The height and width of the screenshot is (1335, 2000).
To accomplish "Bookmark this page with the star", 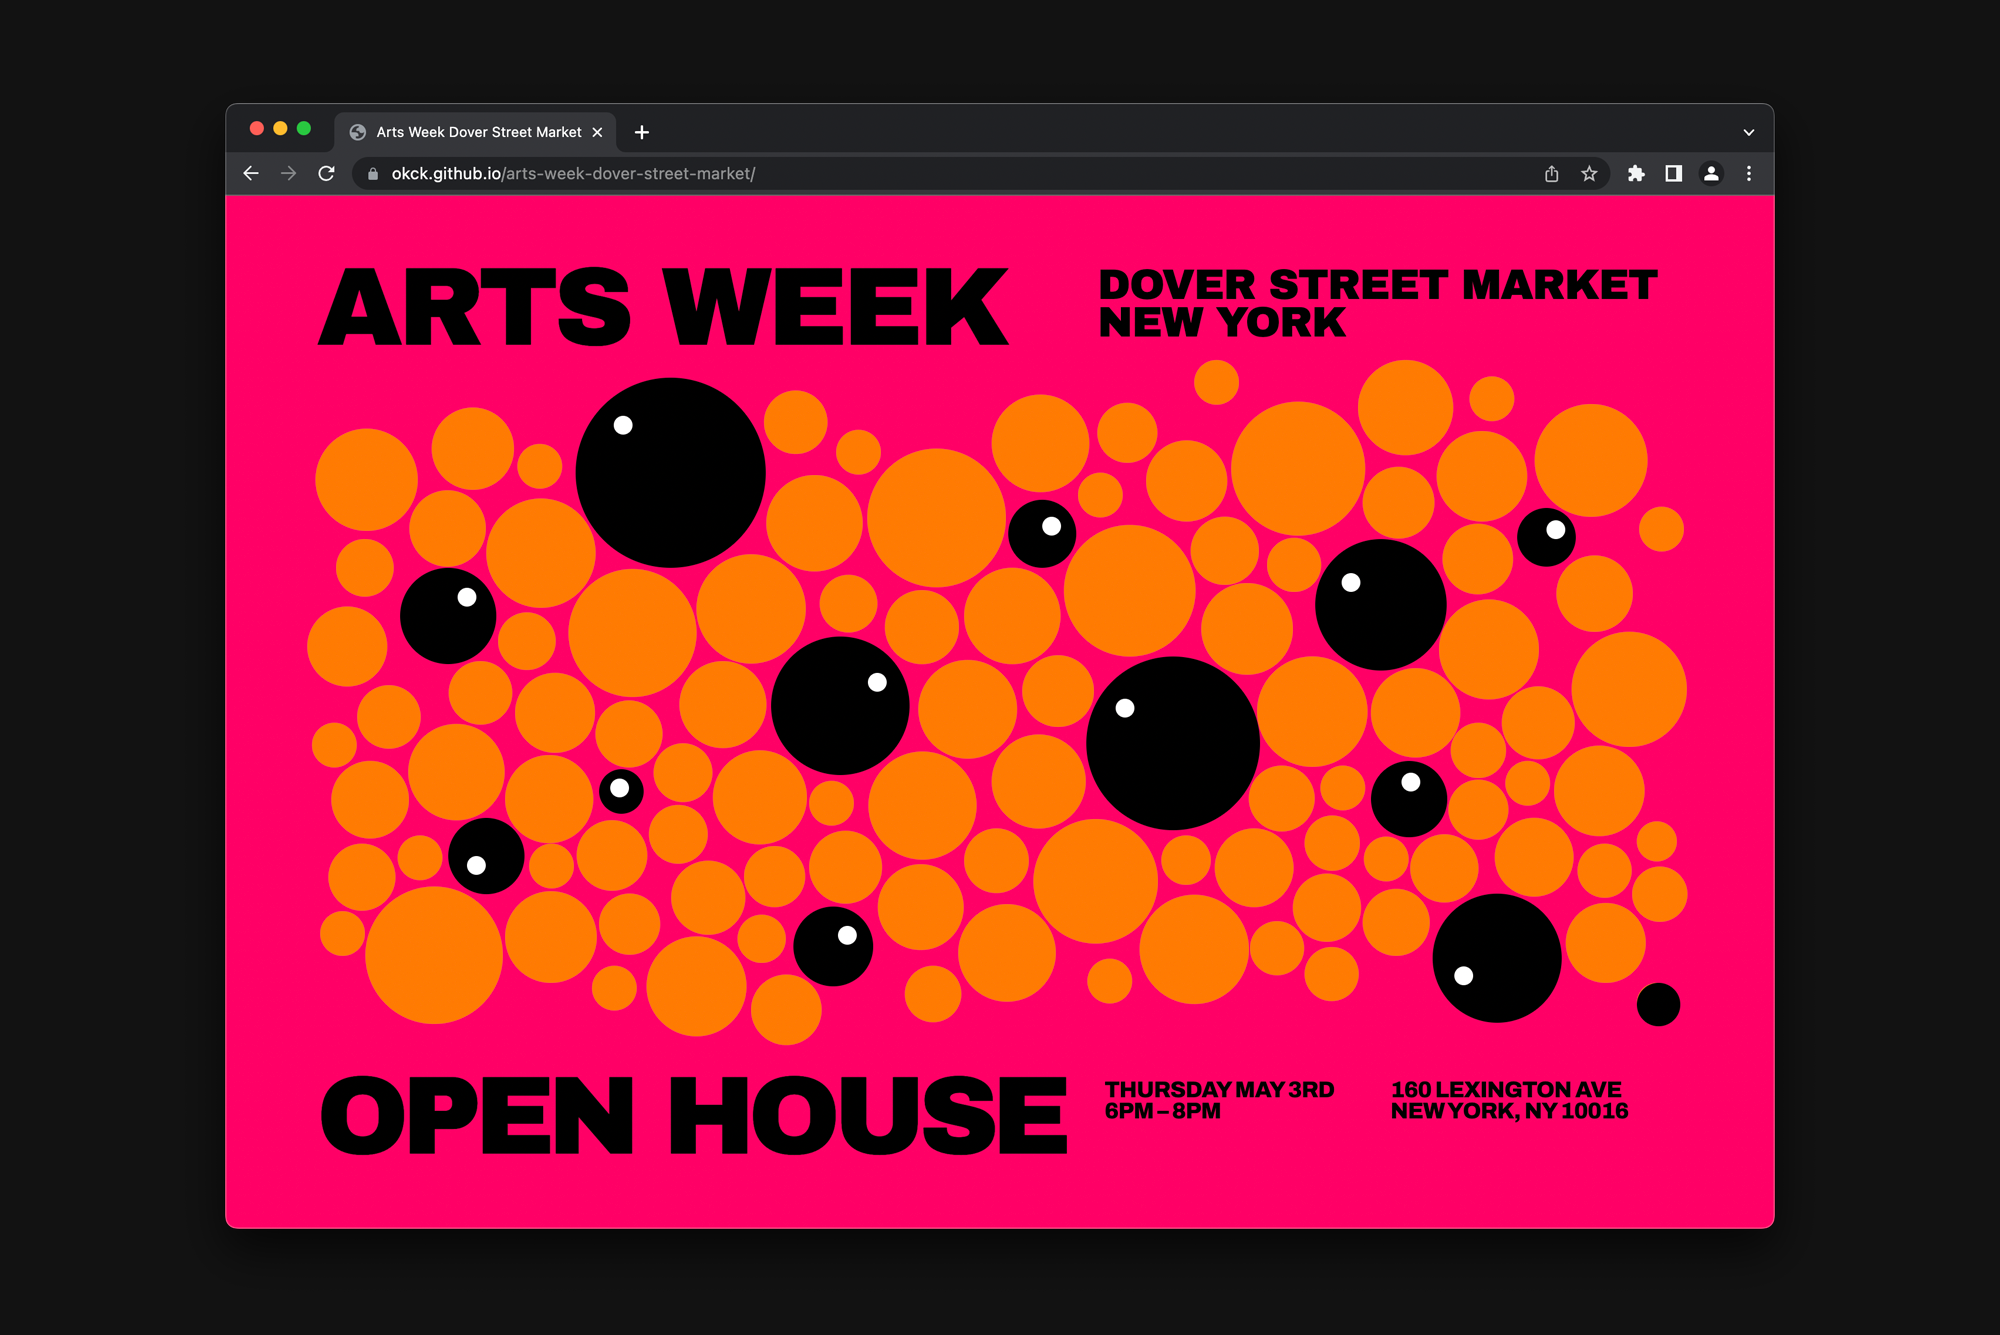I will pos(1589,174).
